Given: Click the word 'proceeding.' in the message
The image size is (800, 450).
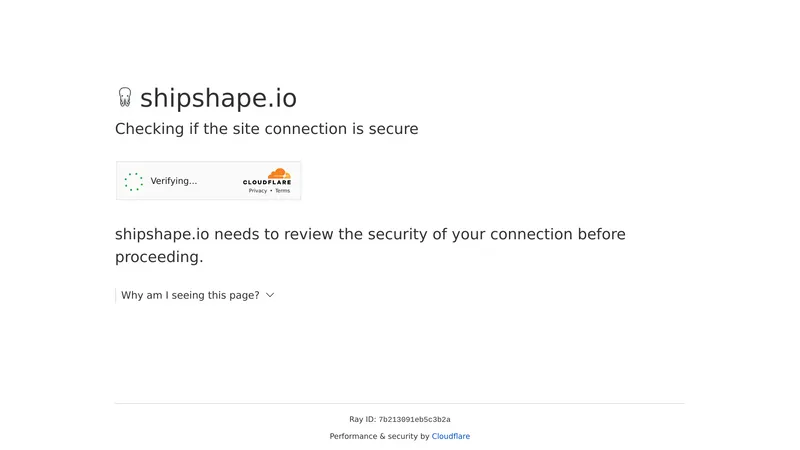Looking at the screenshot, I should 159,257.
